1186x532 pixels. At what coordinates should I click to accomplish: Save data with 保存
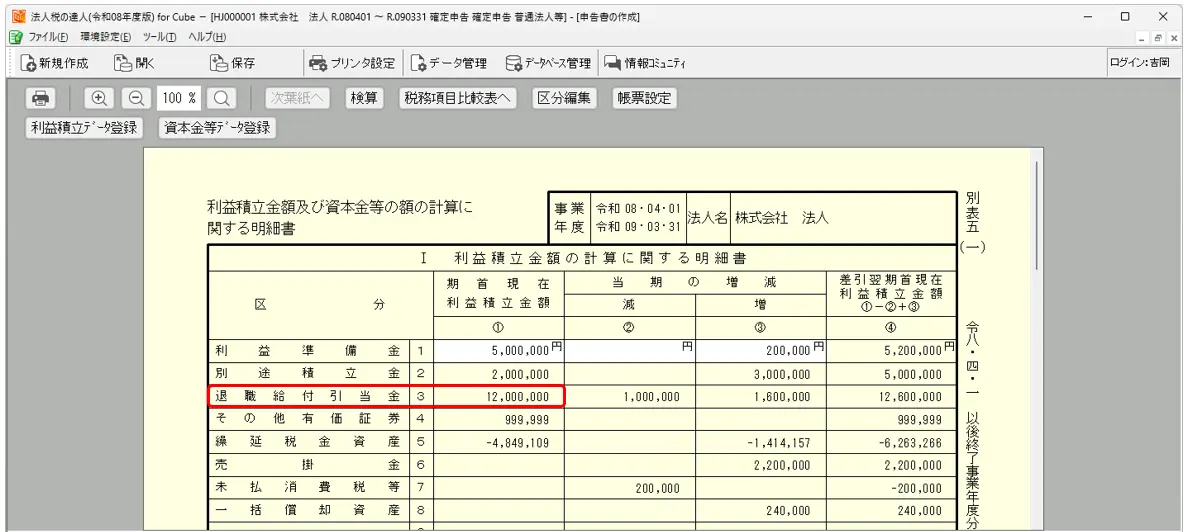[x=232, y=64]
